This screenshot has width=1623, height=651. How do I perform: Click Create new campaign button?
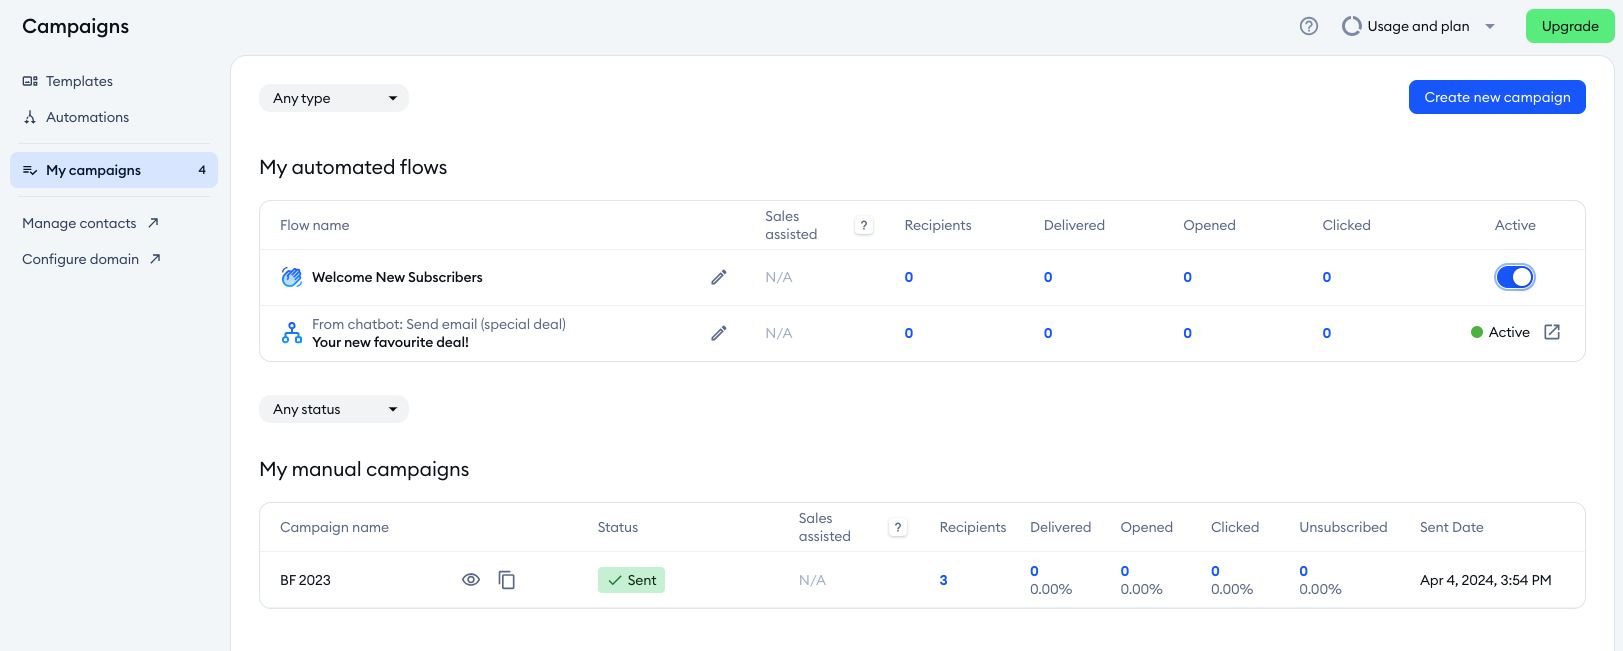pos(1496,97)
